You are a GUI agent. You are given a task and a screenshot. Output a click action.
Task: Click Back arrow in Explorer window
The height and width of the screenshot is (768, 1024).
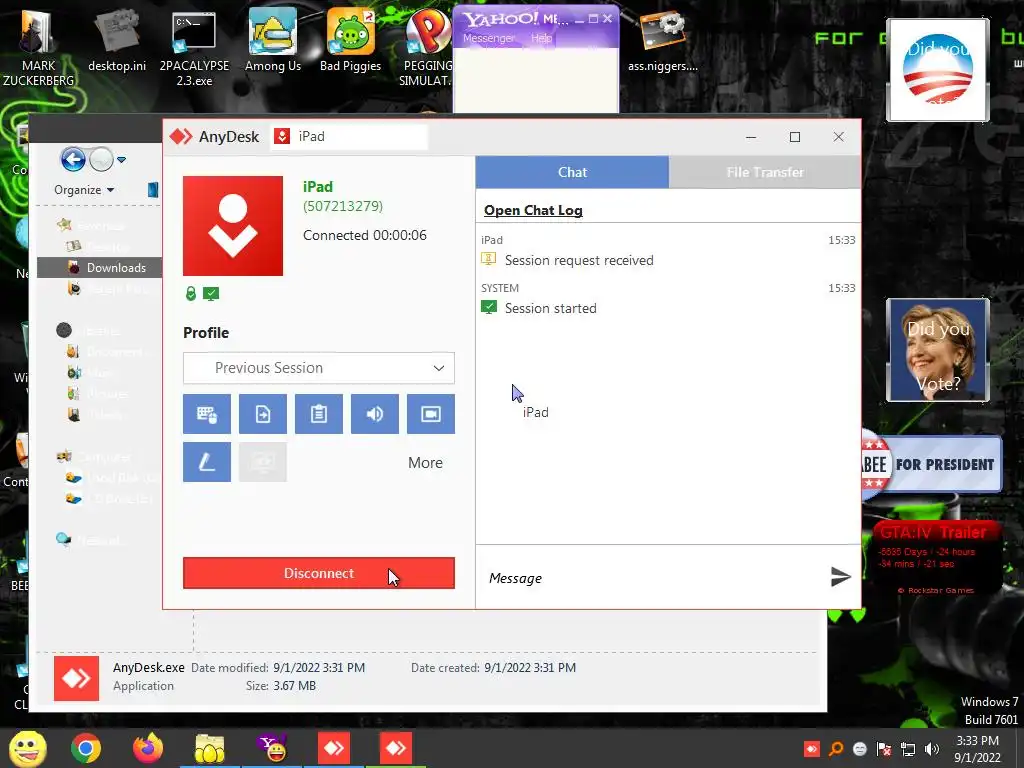73,159
